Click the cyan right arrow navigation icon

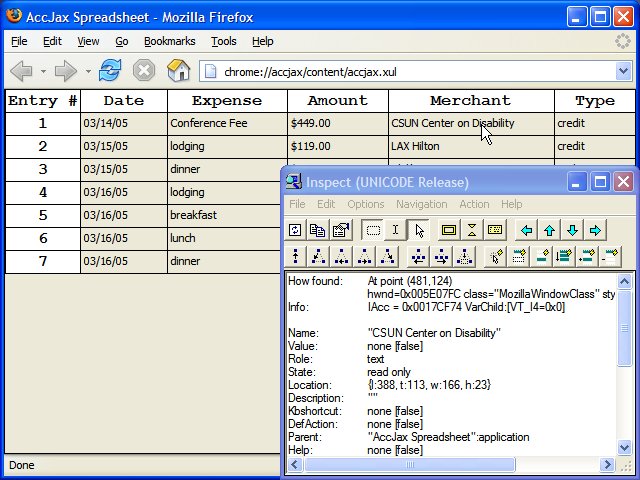(x=595, y=230)
